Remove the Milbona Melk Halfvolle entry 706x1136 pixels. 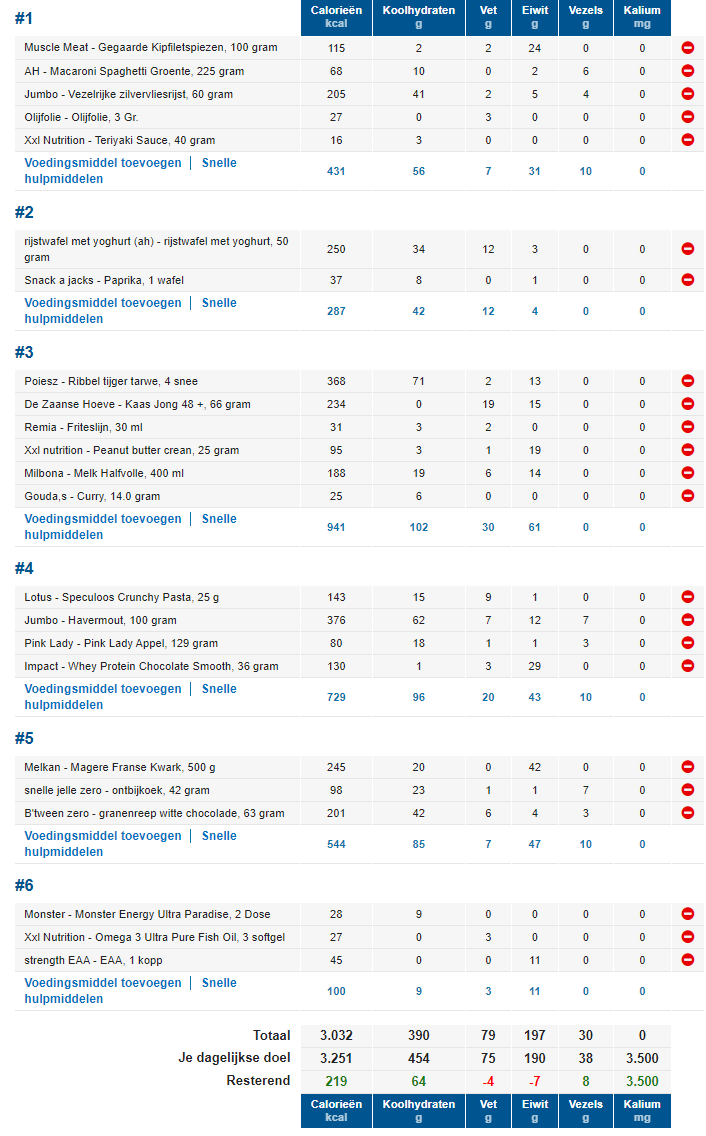click(688, 473)
